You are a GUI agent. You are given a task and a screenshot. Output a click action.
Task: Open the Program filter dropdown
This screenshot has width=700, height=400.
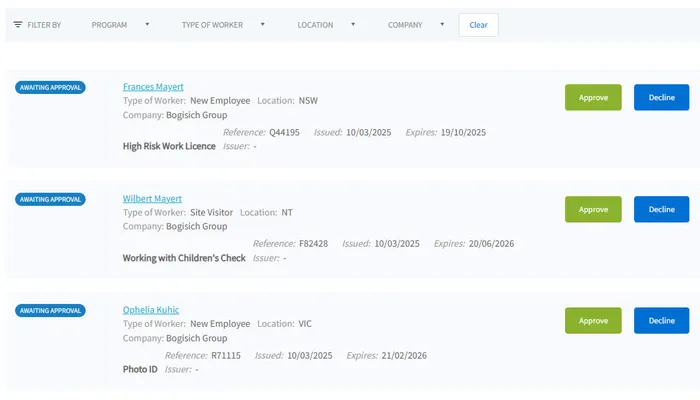(120, 25)
